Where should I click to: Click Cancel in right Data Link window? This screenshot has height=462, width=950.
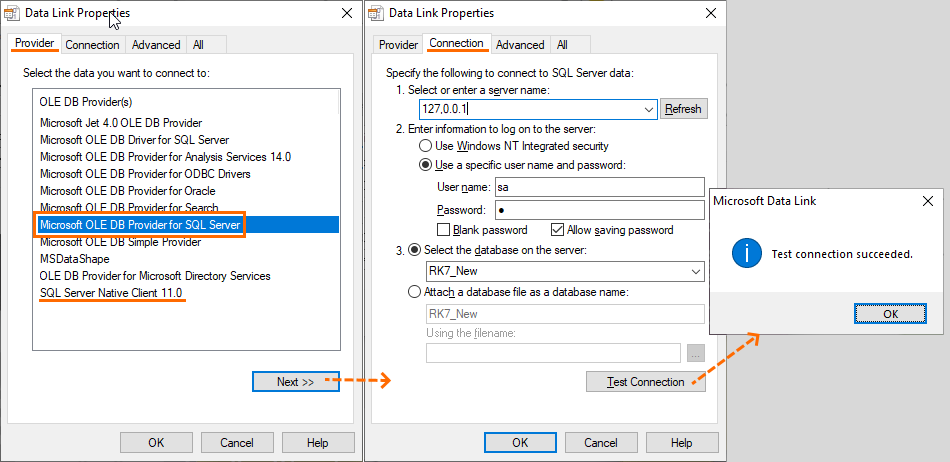coord(601,443)
